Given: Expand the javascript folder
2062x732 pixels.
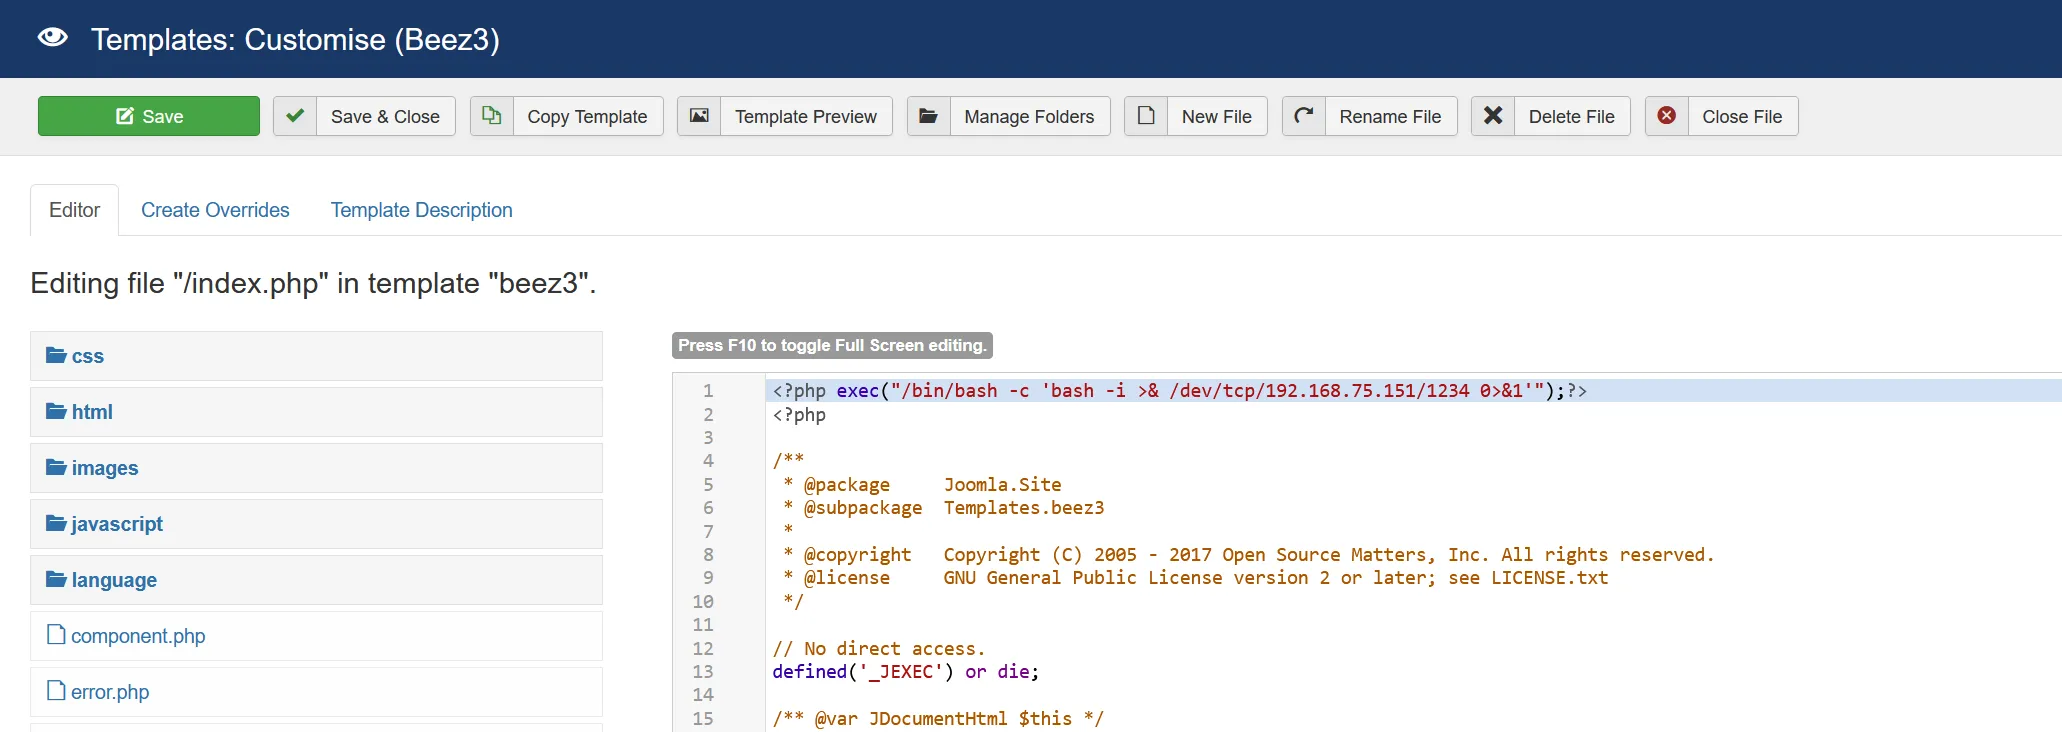Looking at the screenshot, I should click(x=316, y=524).
